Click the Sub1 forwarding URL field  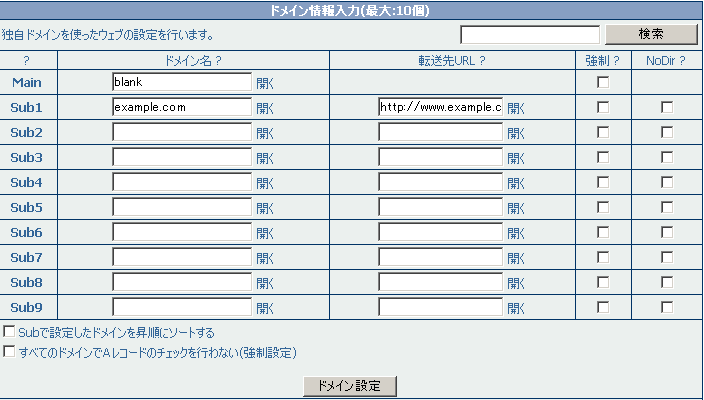point(440,107)
